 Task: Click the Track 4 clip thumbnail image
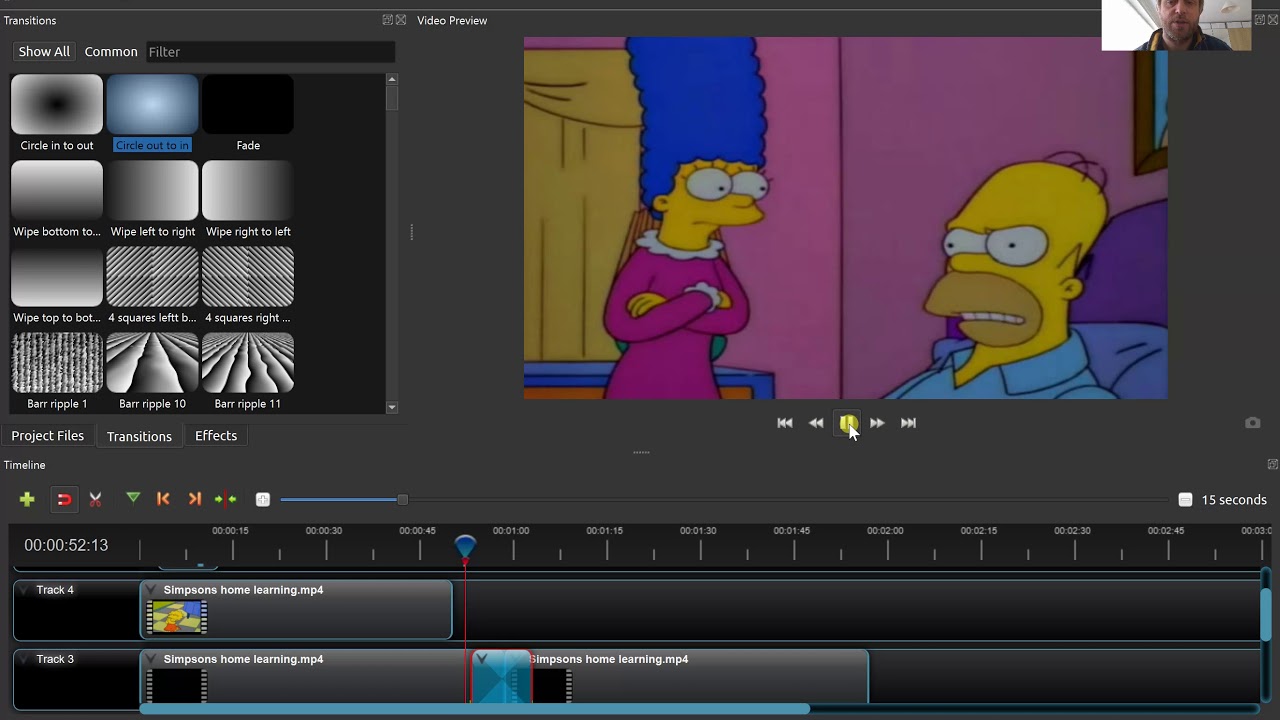tap(177, 618)
